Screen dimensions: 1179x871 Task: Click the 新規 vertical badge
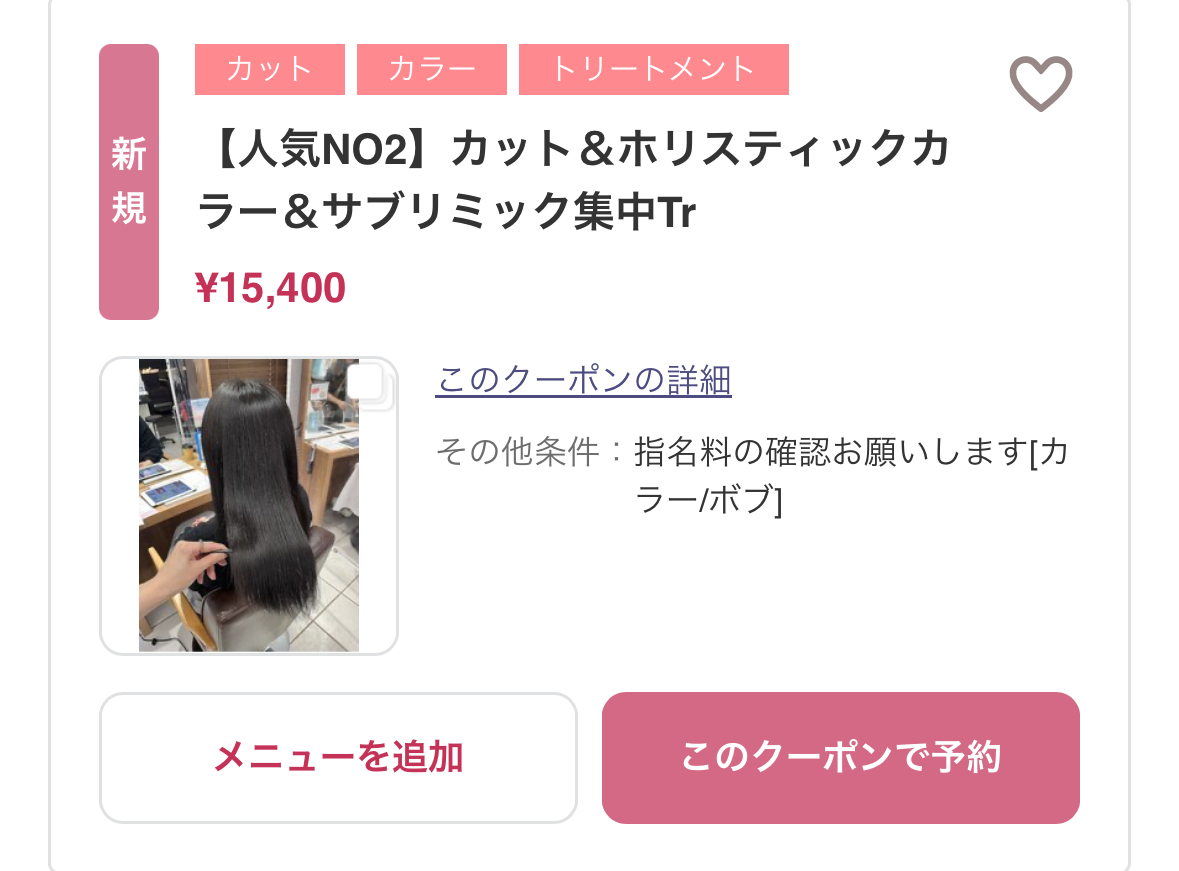coord(129,182)
